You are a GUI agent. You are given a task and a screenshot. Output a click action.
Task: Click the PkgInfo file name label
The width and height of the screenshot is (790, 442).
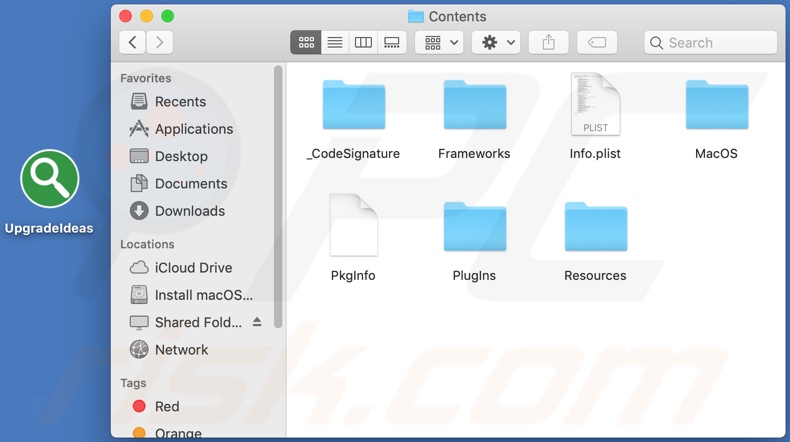pos(353,276)
